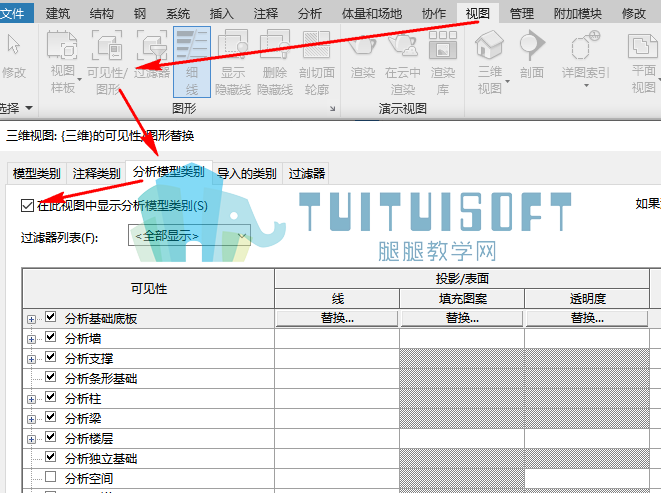Uncheck 分析条形基础 visibility checkbox
This screenshot has width=661, height=493.
tap(51, 376)
